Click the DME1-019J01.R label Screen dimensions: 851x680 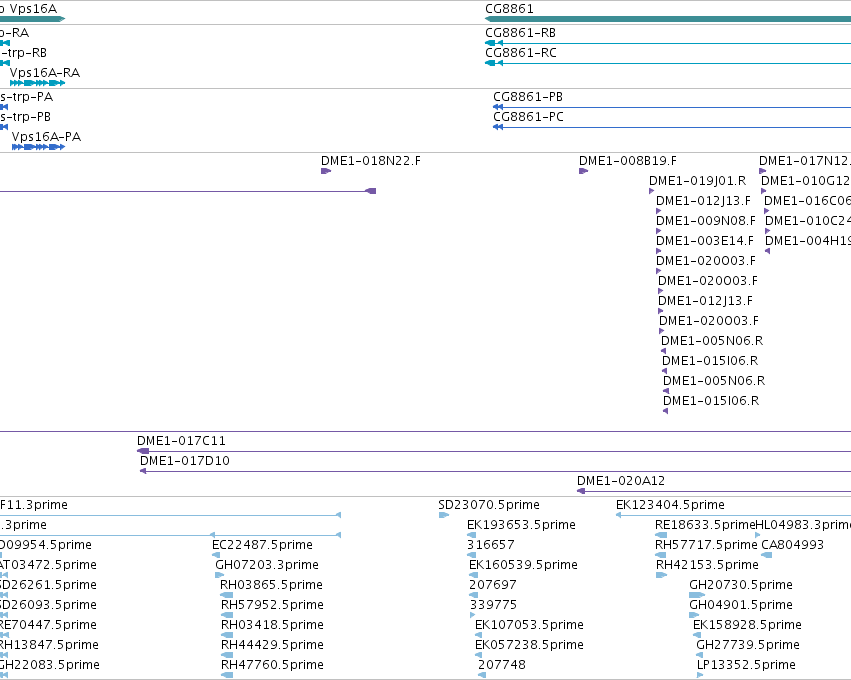pos(697,181)
